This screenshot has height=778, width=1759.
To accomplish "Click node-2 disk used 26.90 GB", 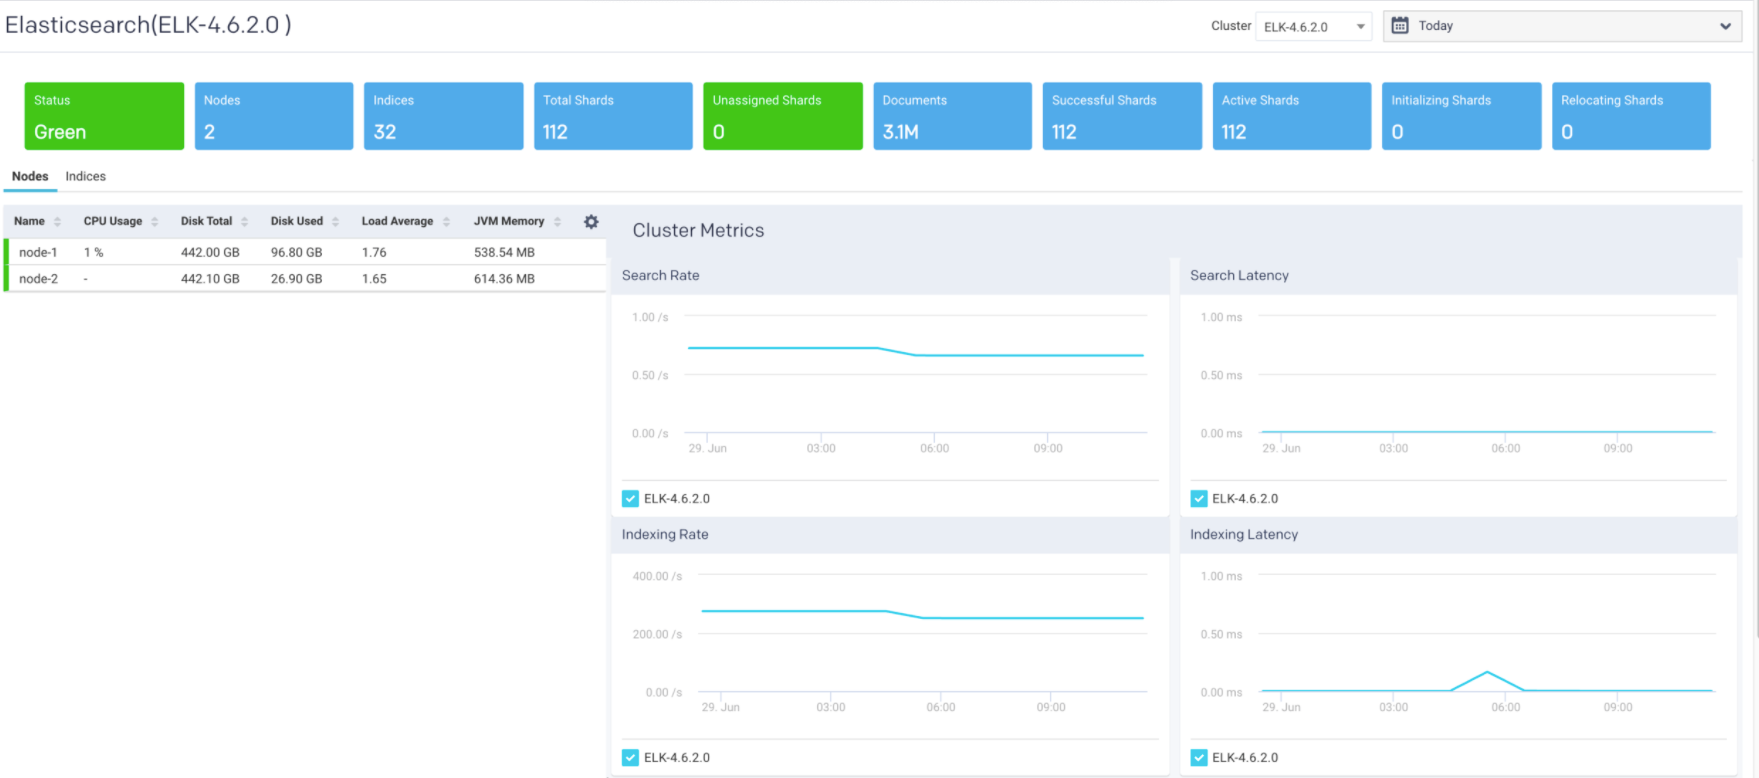I will (297, 279).
